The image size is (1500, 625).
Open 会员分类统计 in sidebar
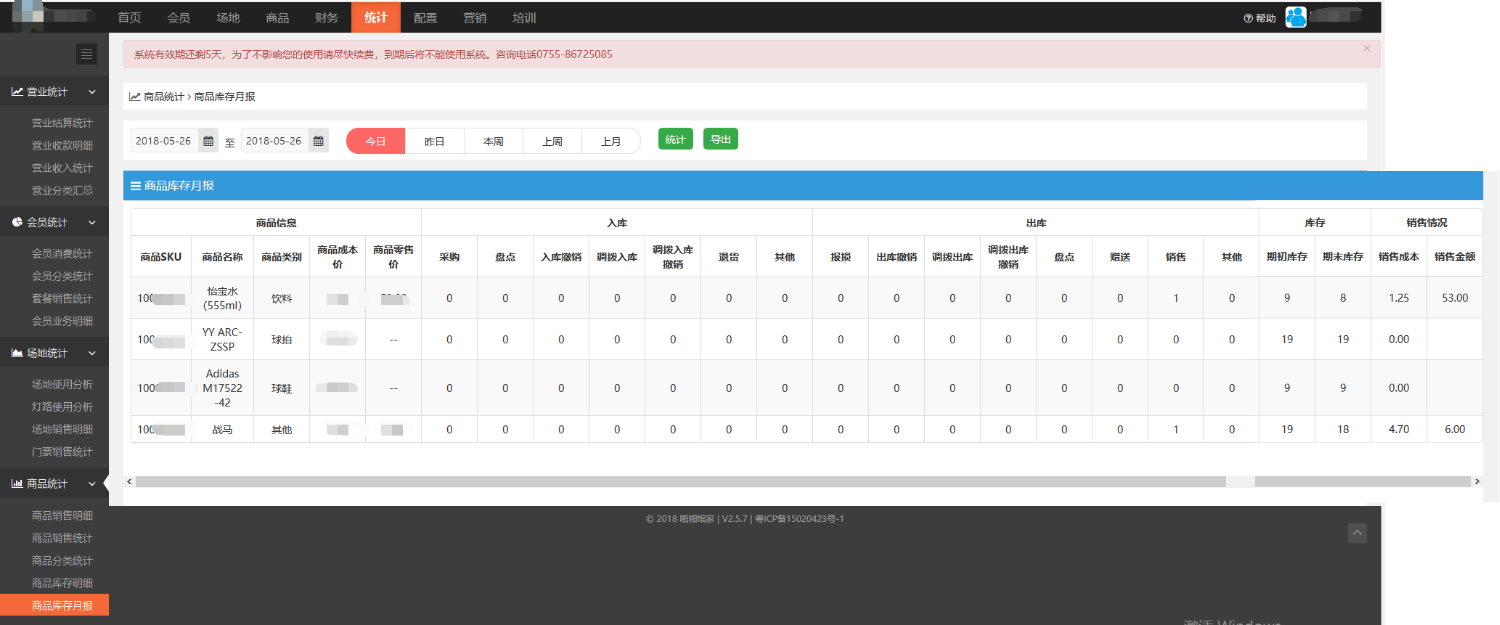pyautogui.click(x=62, y=276)
